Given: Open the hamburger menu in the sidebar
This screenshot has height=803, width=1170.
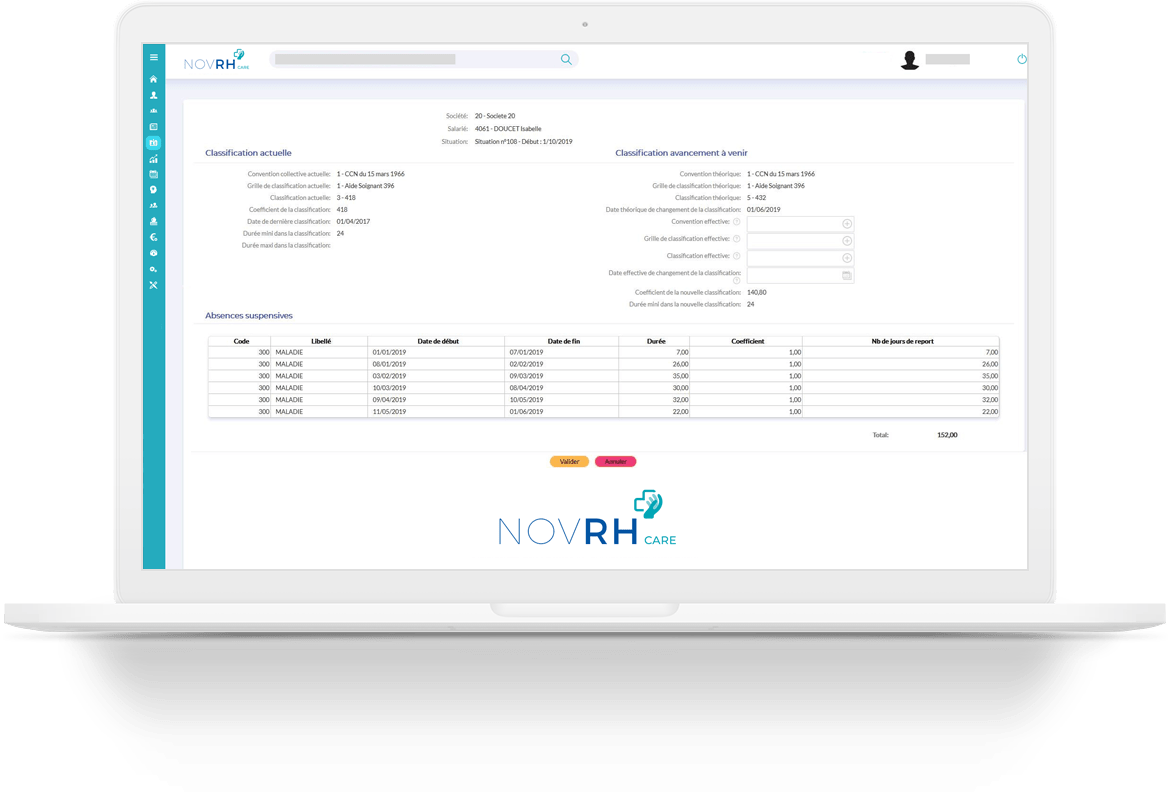Looking at the screenshot, I should 154,57.
